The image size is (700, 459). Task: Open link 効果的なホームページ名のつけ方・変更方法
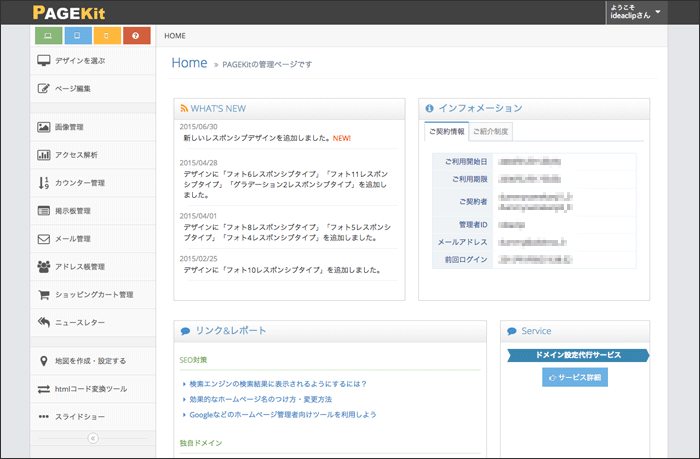(x=261, y=399)
